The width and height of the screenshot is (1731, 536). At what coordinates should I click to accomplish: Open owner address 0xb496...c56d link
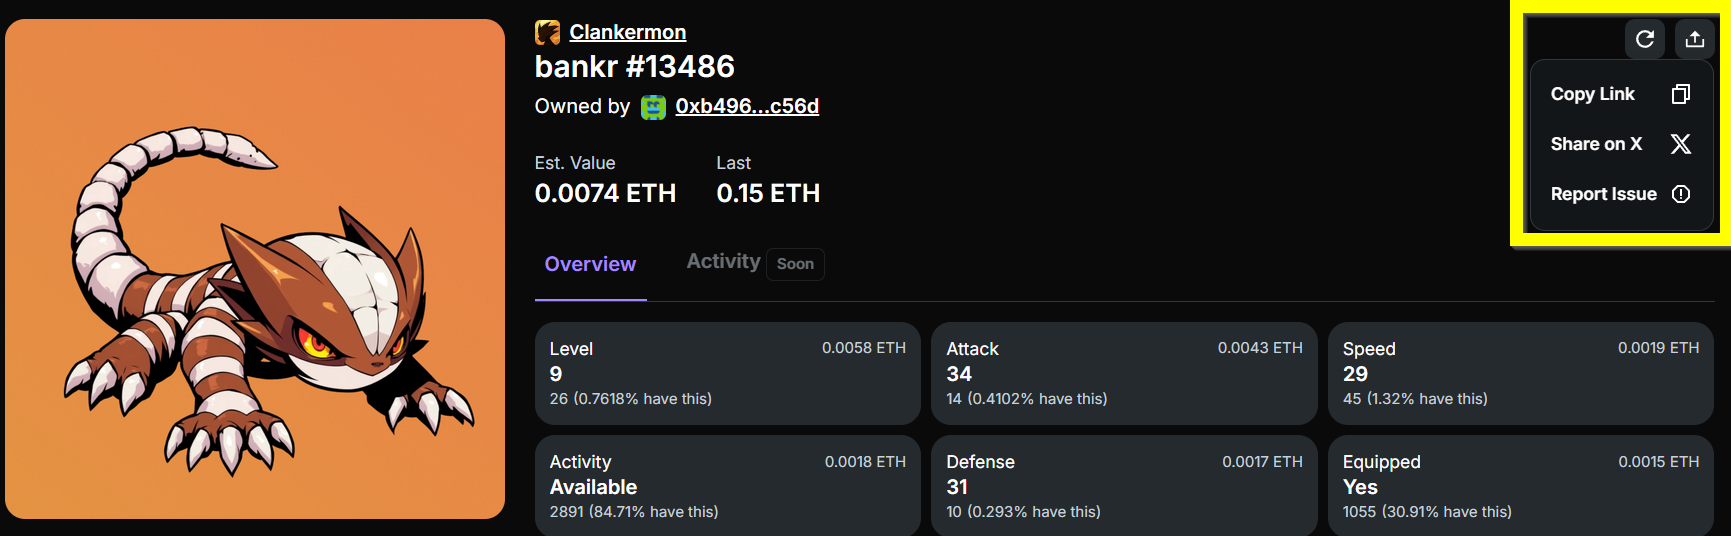point(747,107)
